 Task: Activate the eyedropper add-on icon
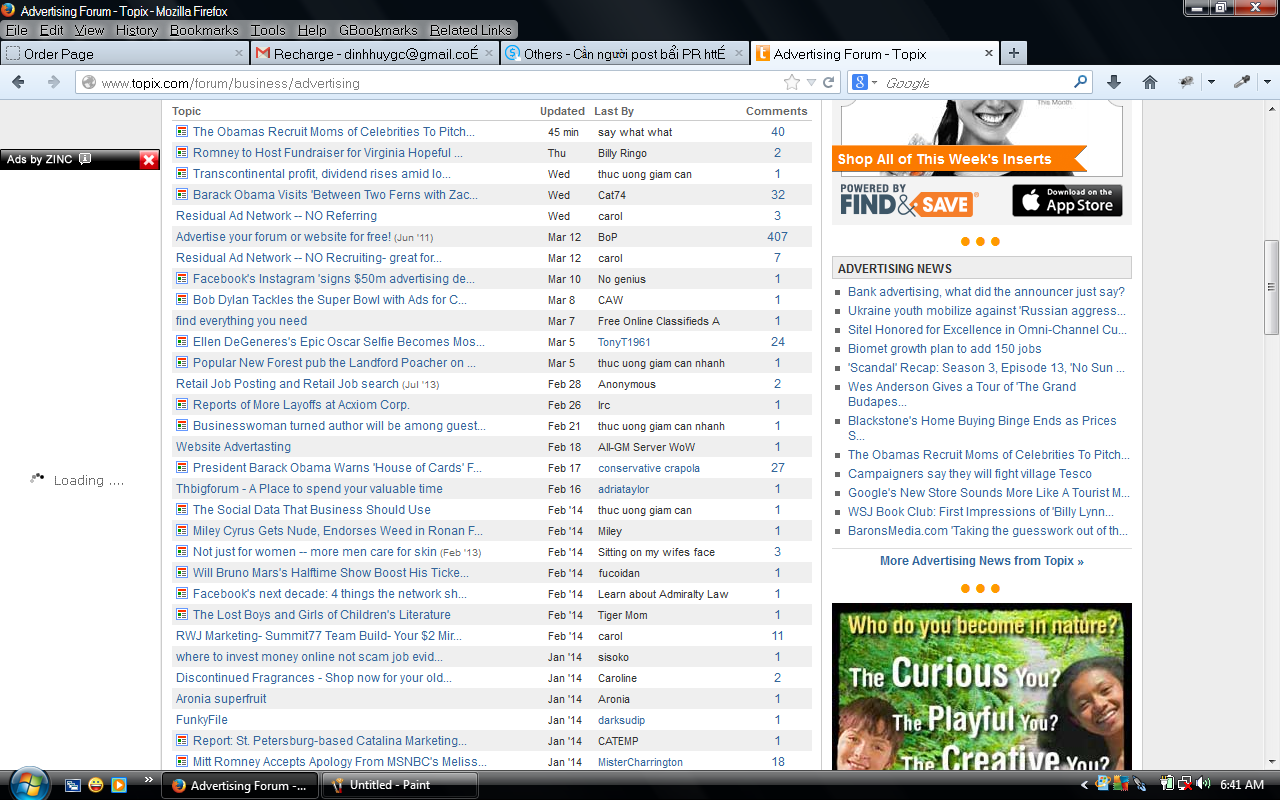pos(1242,82)
